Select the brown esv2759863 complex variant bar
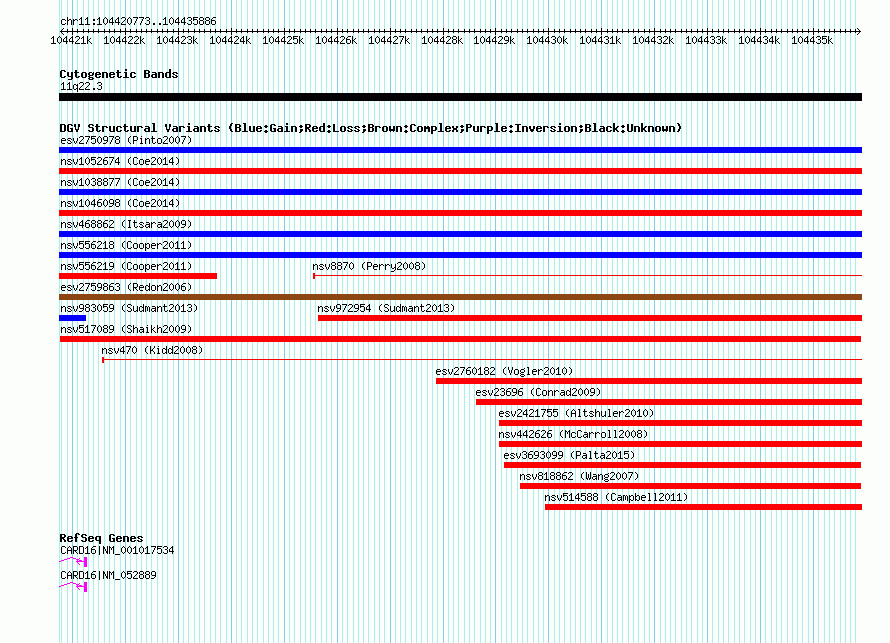Image resolution: width=890 pixels, height=643 pixels. (460, 297)
